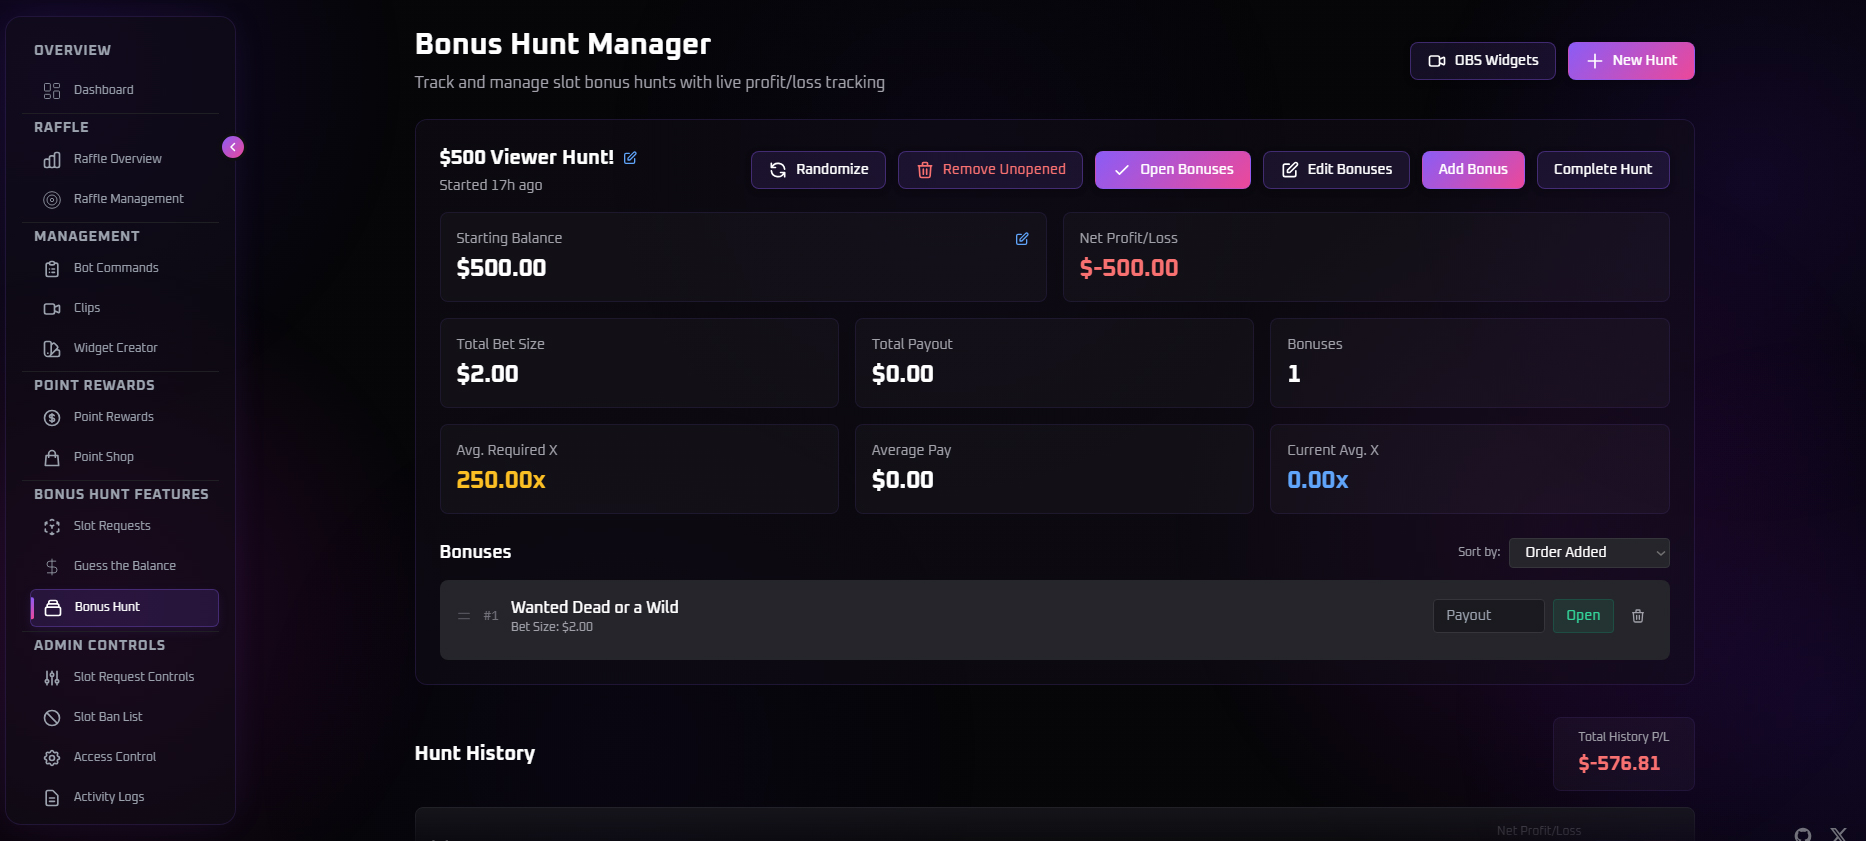The height and width of the screenshot is (841, 1866).
Task: Click the edit pencil beside $500 Viewer Hunt
Action: tap(629, 158)
